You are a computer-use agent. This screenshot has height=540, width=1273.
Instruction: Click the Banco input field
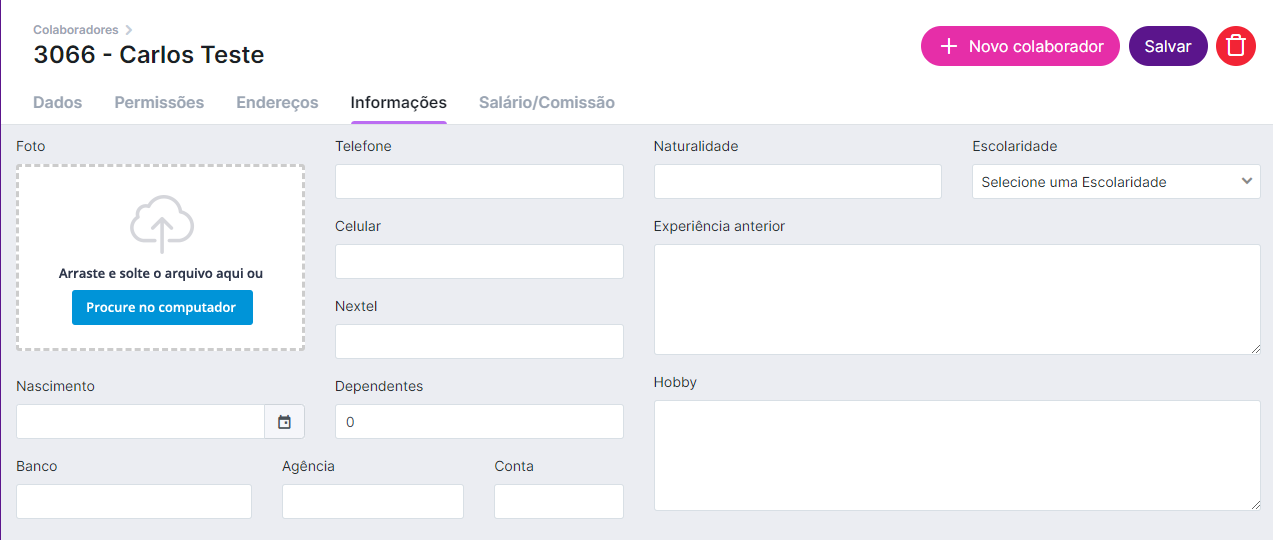point(134,502)
